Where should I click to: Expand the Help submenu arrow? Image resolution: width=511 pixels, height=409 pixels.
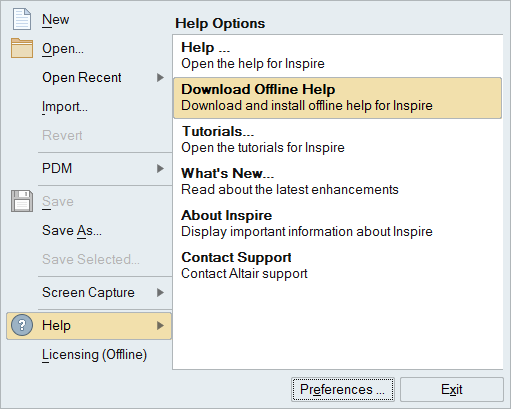tap(161, 326)
